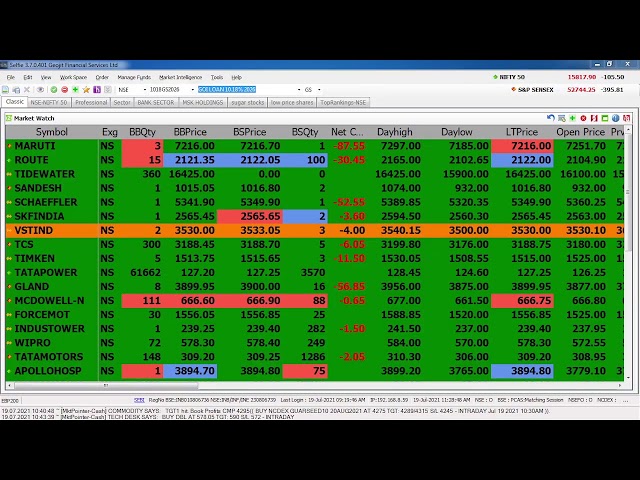Screen dimensions: 640x480
Task: Switch to the MSK HOLDINGS tab
Action: coord(203,102)
